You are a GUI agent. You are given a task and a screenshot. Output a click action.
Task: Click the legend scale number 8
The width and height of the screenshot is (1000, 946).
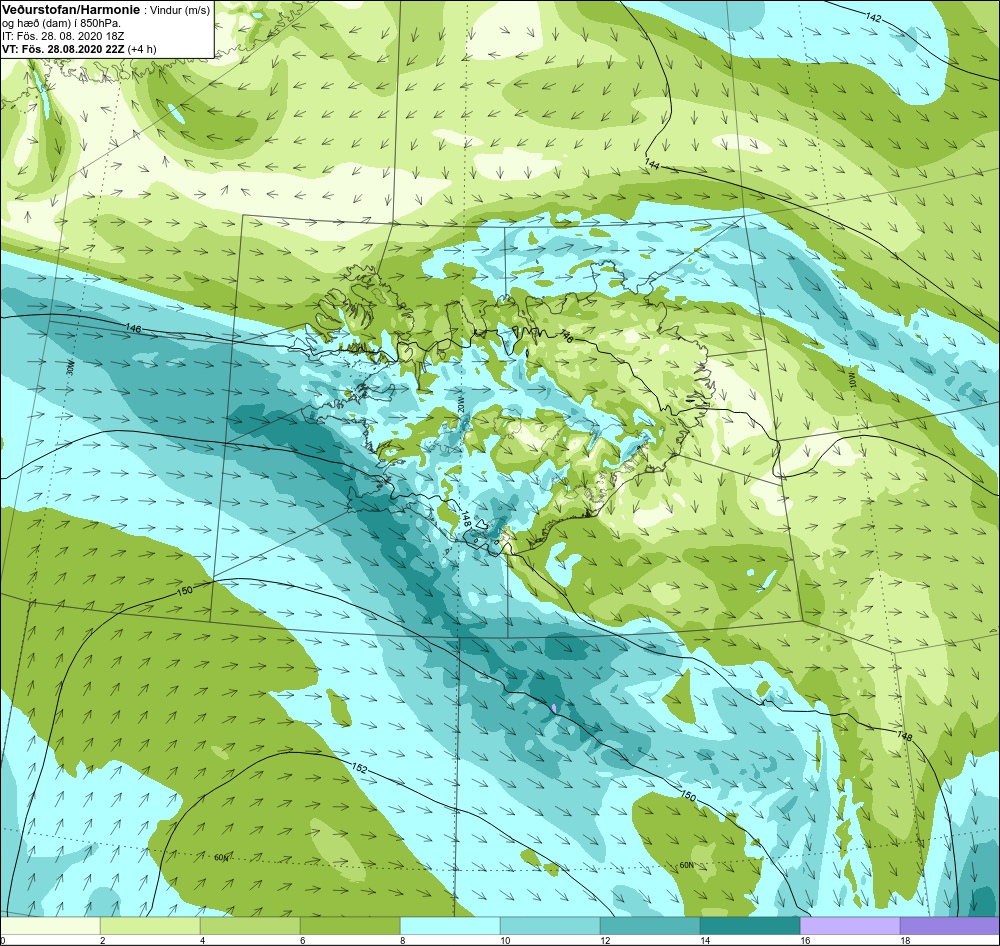[x=402, y=940]
